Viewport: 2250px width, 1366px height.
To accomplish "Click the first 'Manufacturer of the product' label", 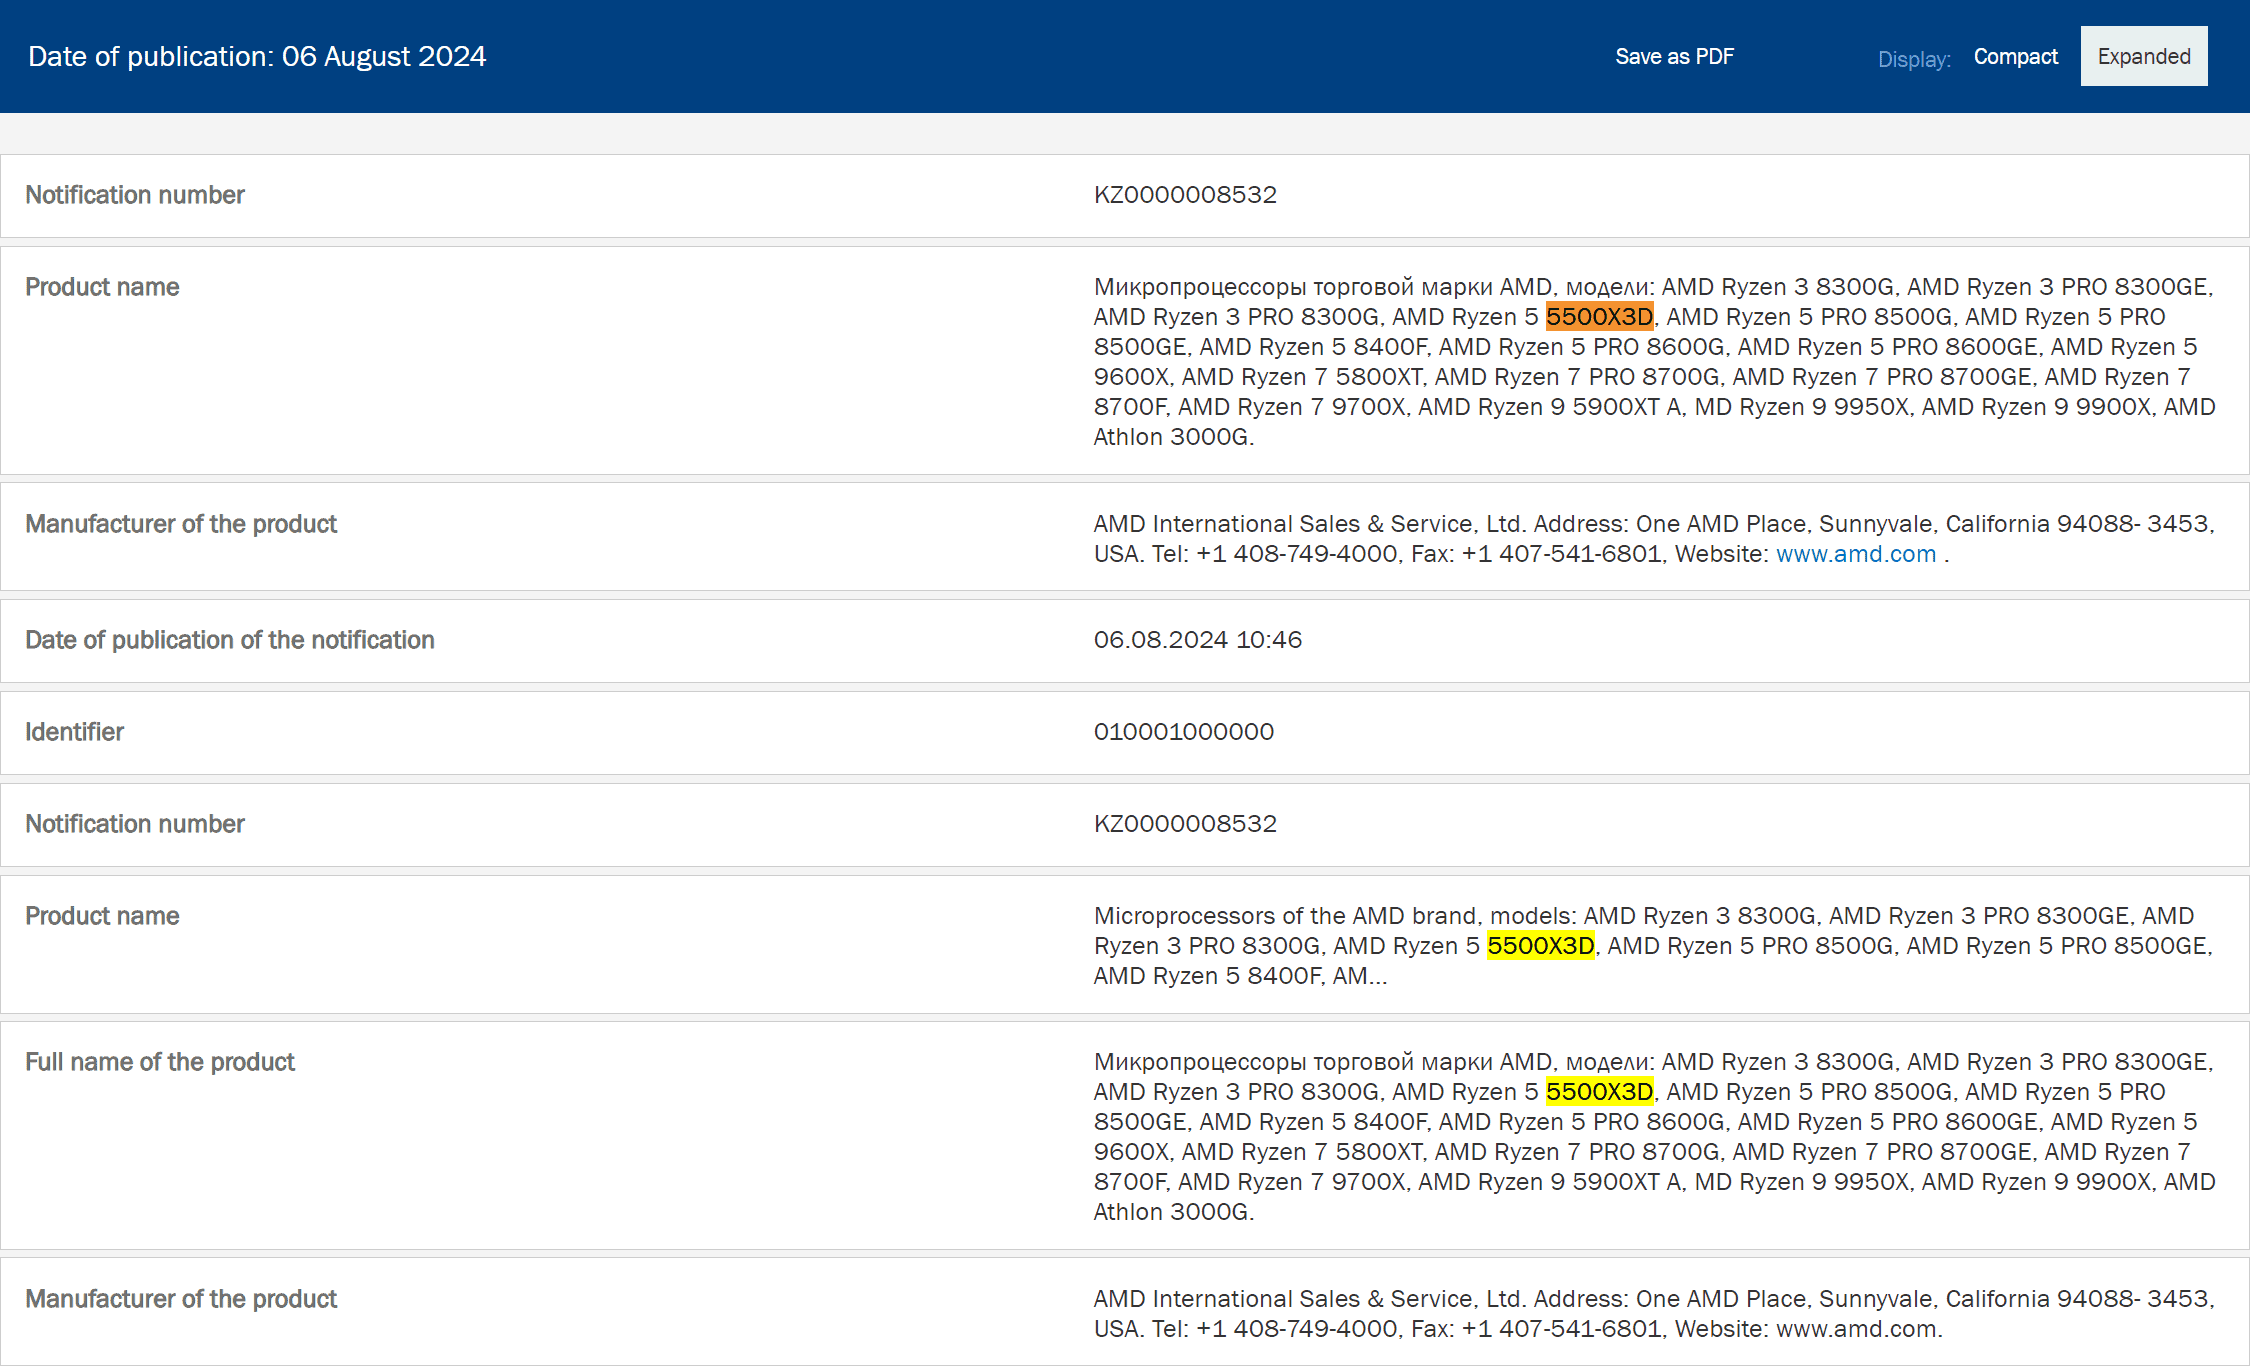I will pyautogui.click(x=181, y=524).
